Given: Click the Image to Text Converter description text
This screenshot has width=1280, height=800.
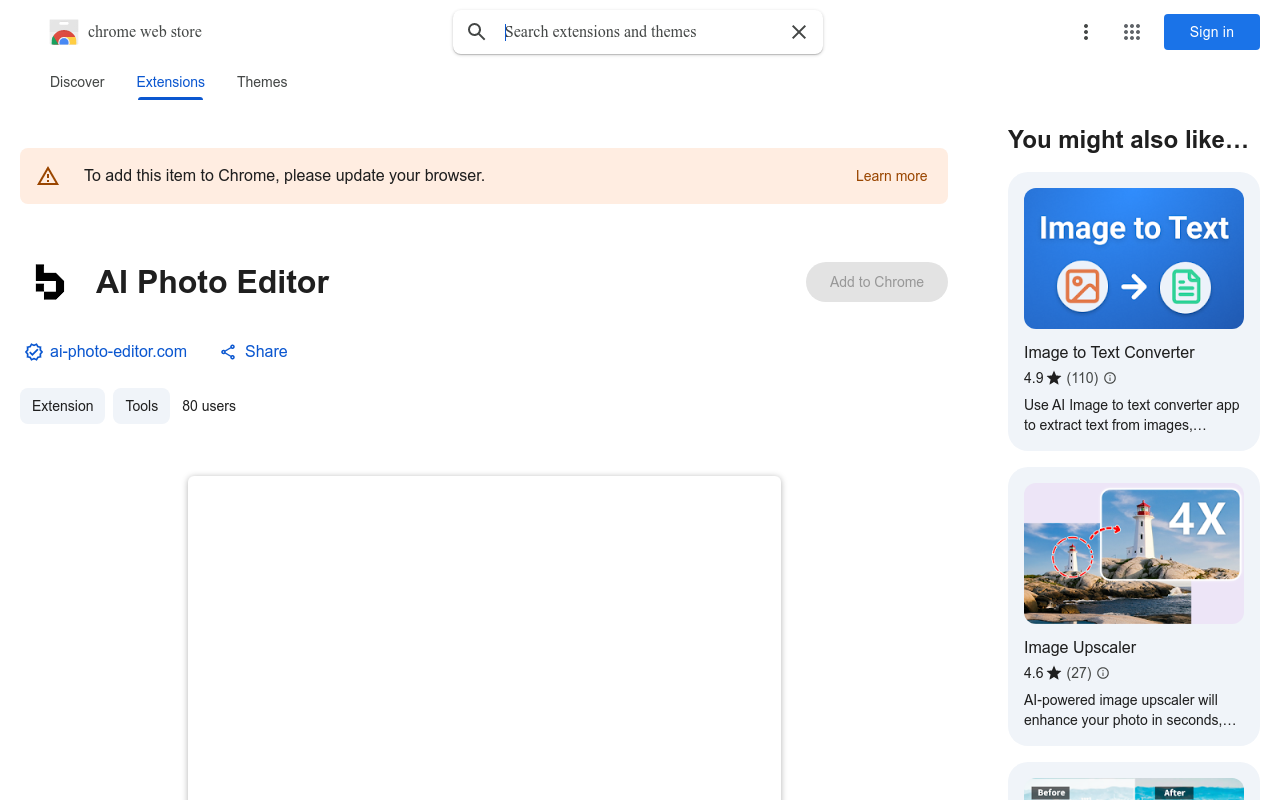Looking at the screenshot, I should click(x=1131, y=415).
